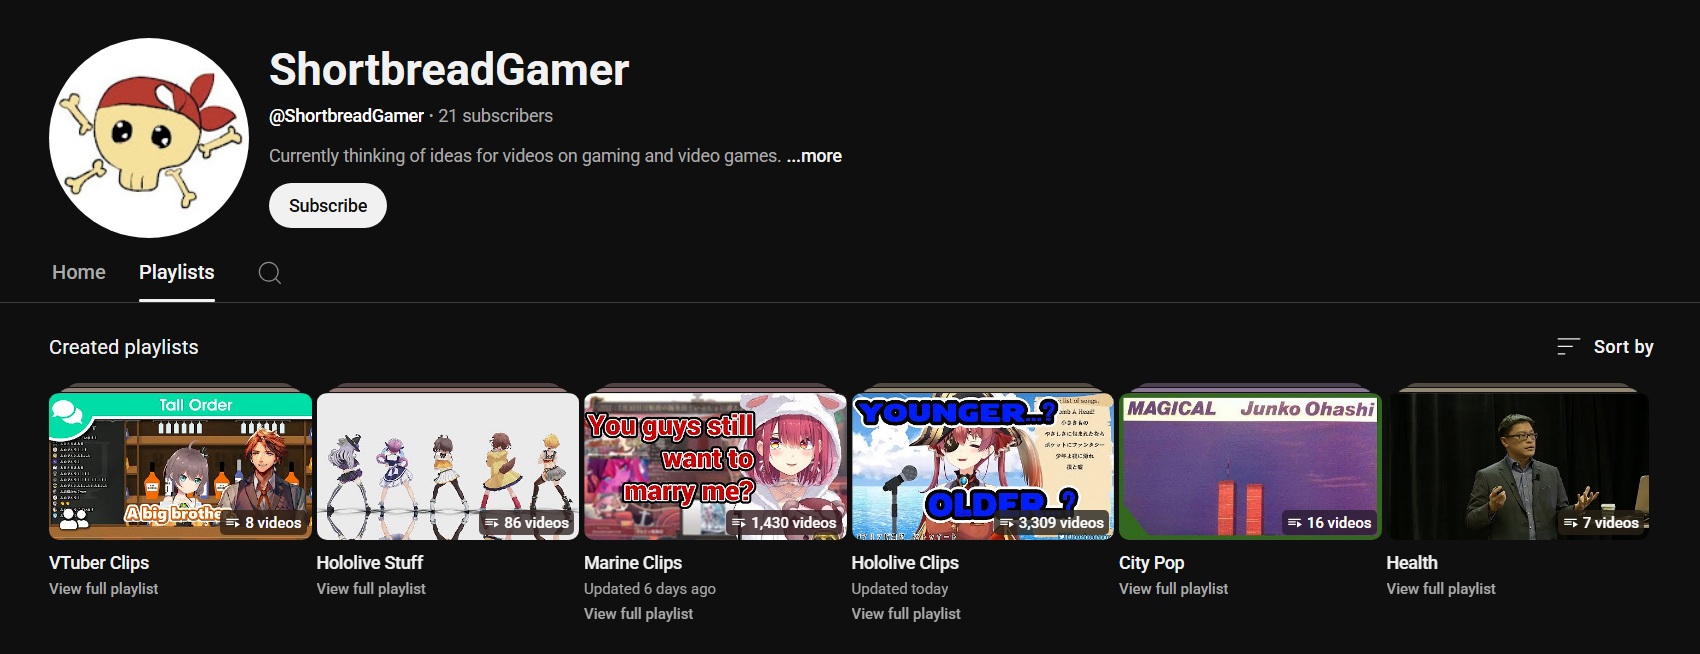This screenshot has width=1700, height=654.
Task: Click the Hololive Stuff title
Action: pos(370,563)
